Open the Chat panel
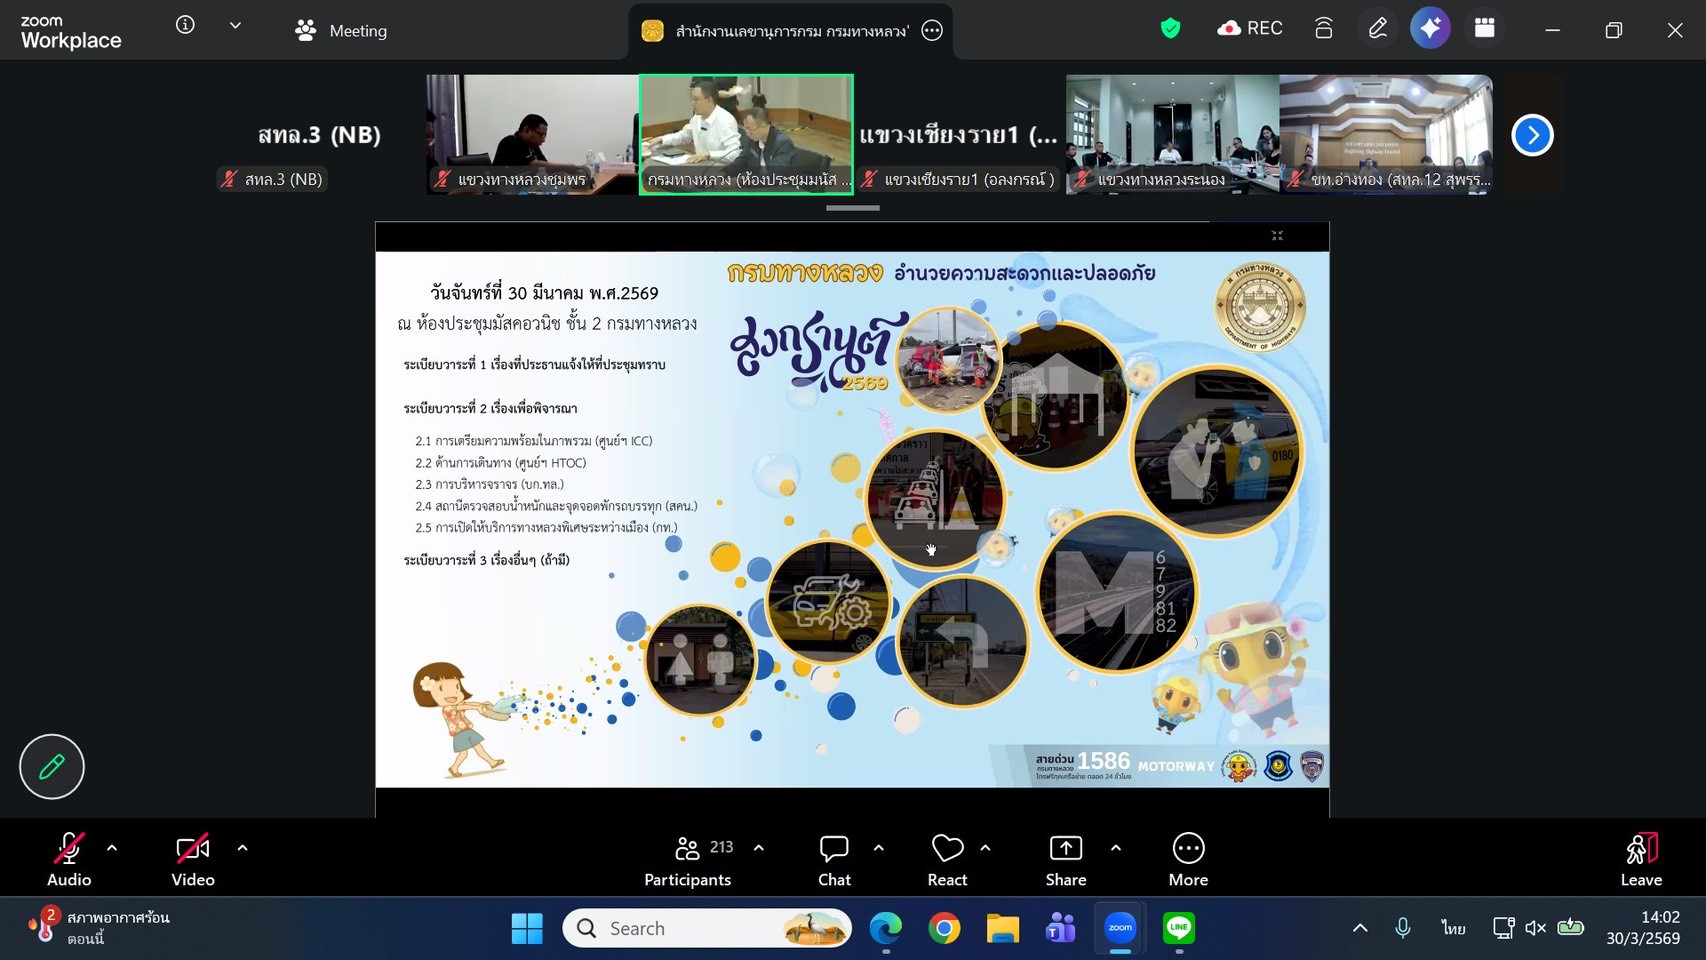The width and height of the screenshot is (1706, 960). pyautogui.click(x=834, y=860)
